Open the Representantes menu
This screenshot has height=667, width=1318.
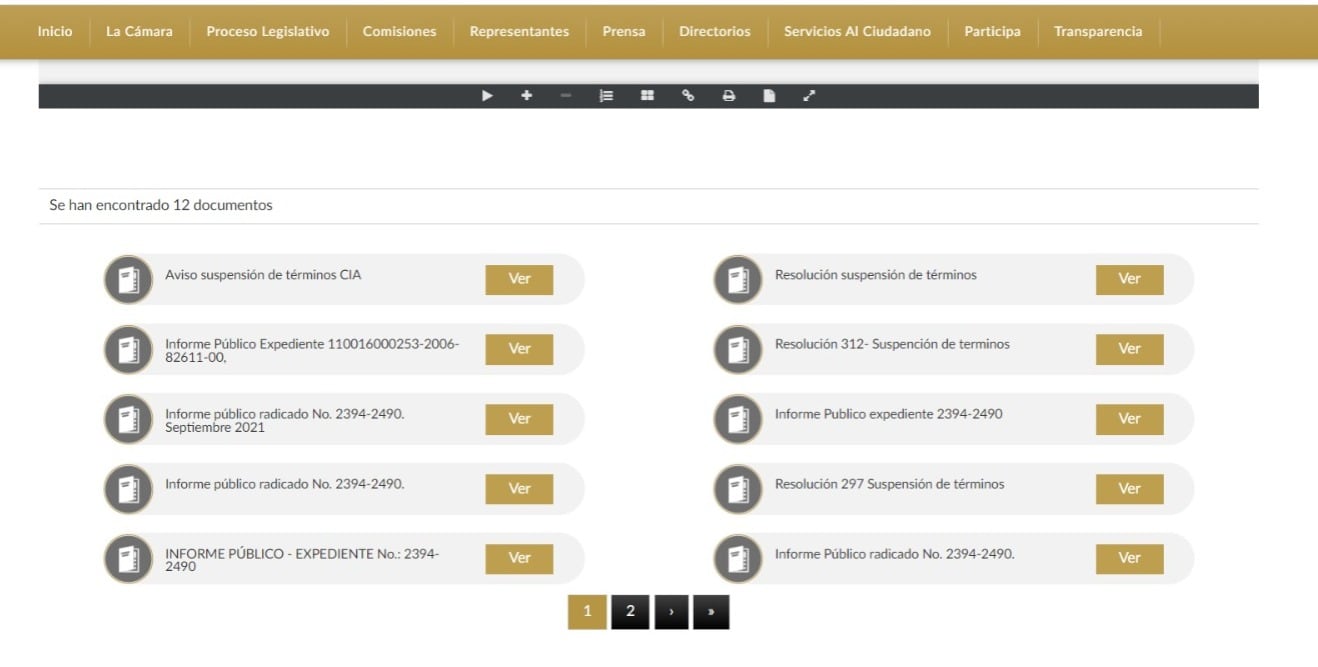pyautogui.click(x=519, y=31)
